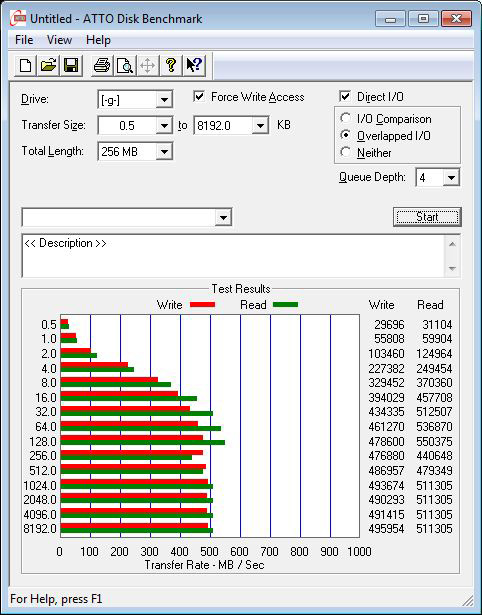The image size is (482, 615).
Task: Click inside the Description text box
Action: pyautogui.click(x=233, y=256)
